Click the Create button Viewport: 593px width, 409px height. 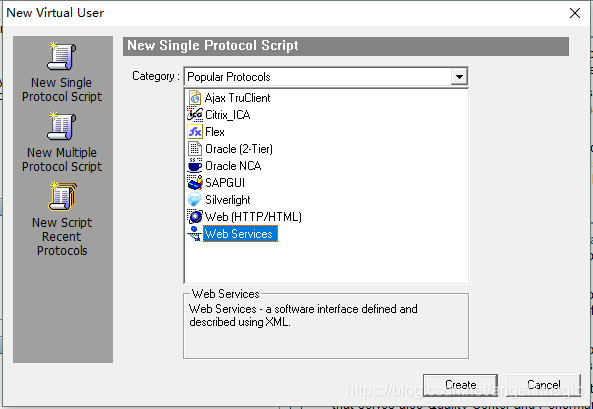pyautogui.click(x=460, y=385)
